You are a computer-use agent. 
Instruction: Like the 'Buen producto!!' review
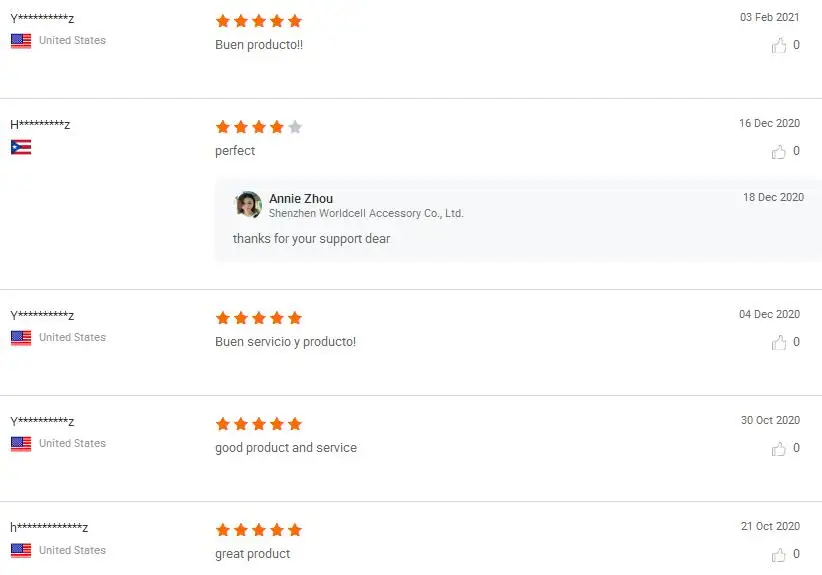[779, 45]
